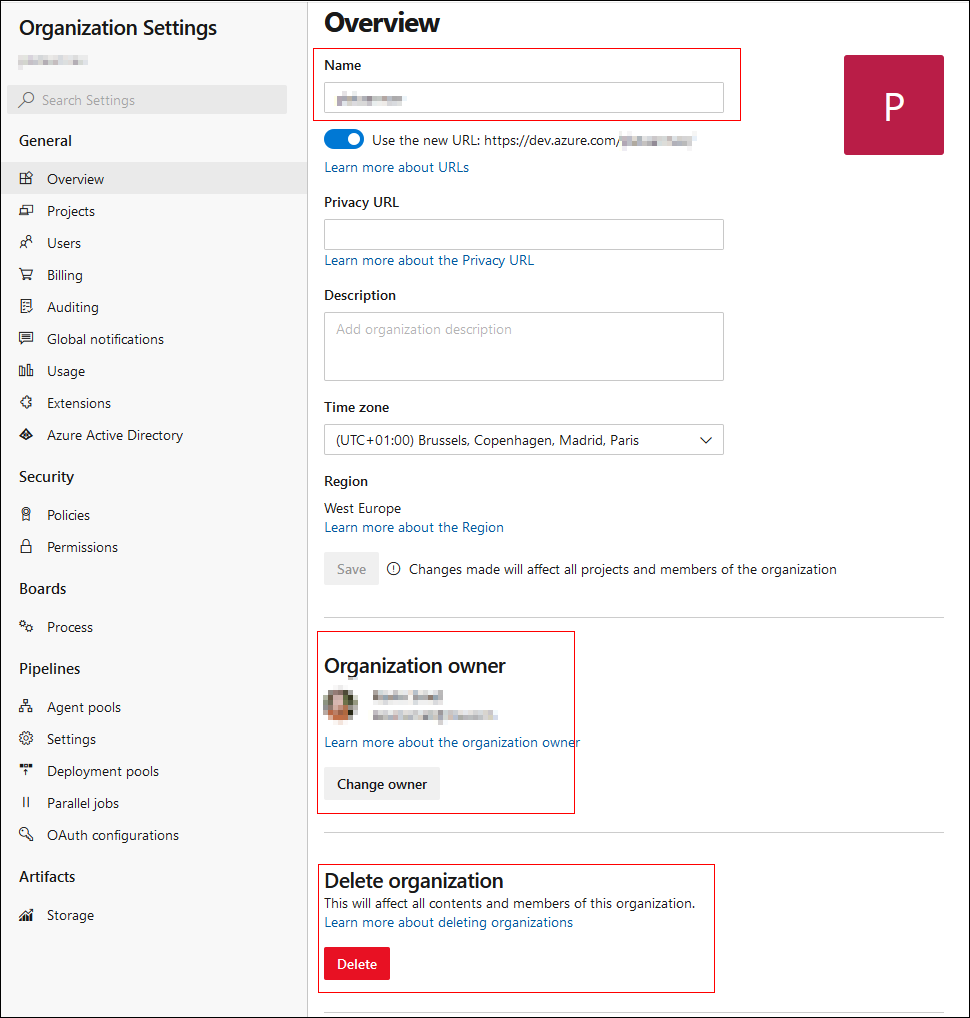The height and width of the screenshot is (1018, 970).
Task: Open Boards Process settings
Action: [154, 627]
